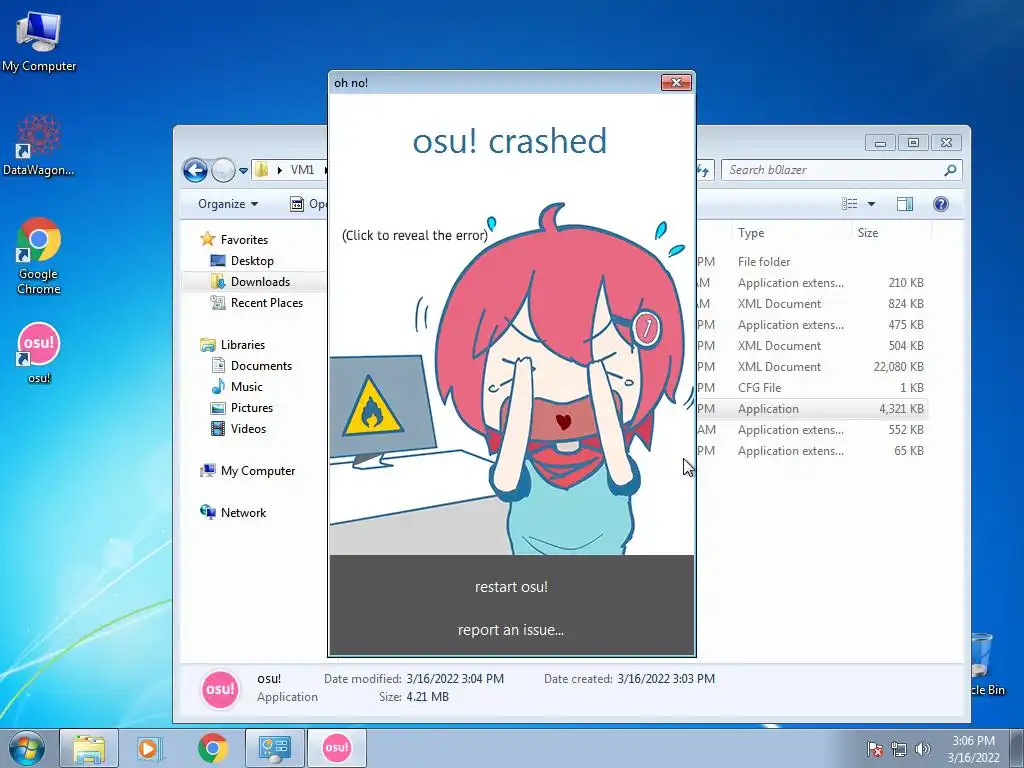Select the 210 KB Application extension row
Viewport: 1024px width, 768px height.
pyautogui.click(x=812, y=283)
